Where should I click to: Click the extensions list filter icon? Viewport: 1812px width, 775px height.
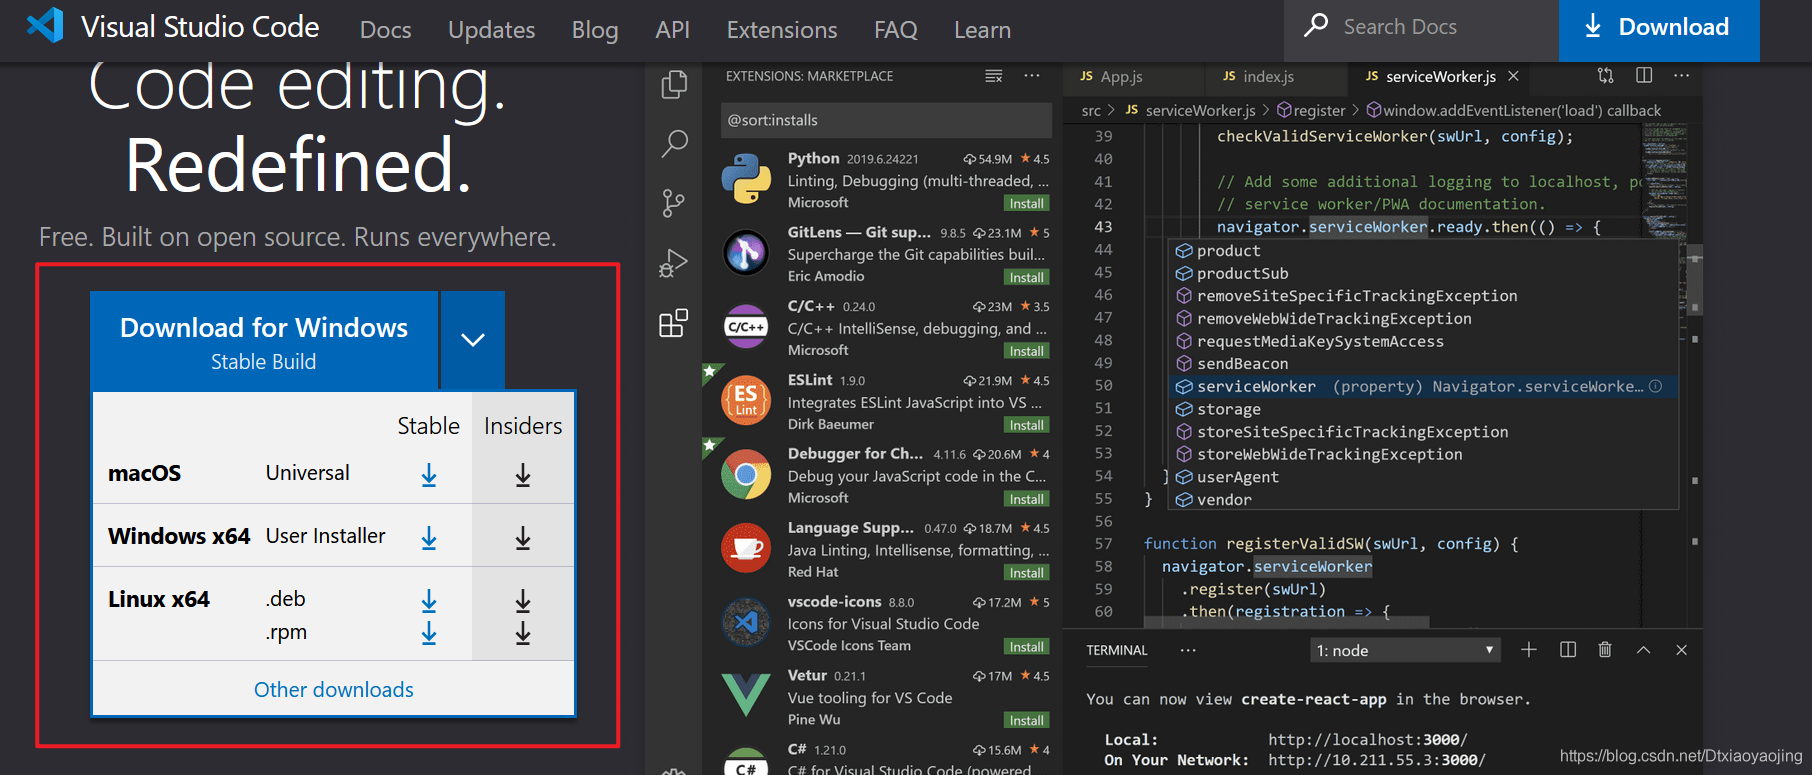click(x=994, y=76)
